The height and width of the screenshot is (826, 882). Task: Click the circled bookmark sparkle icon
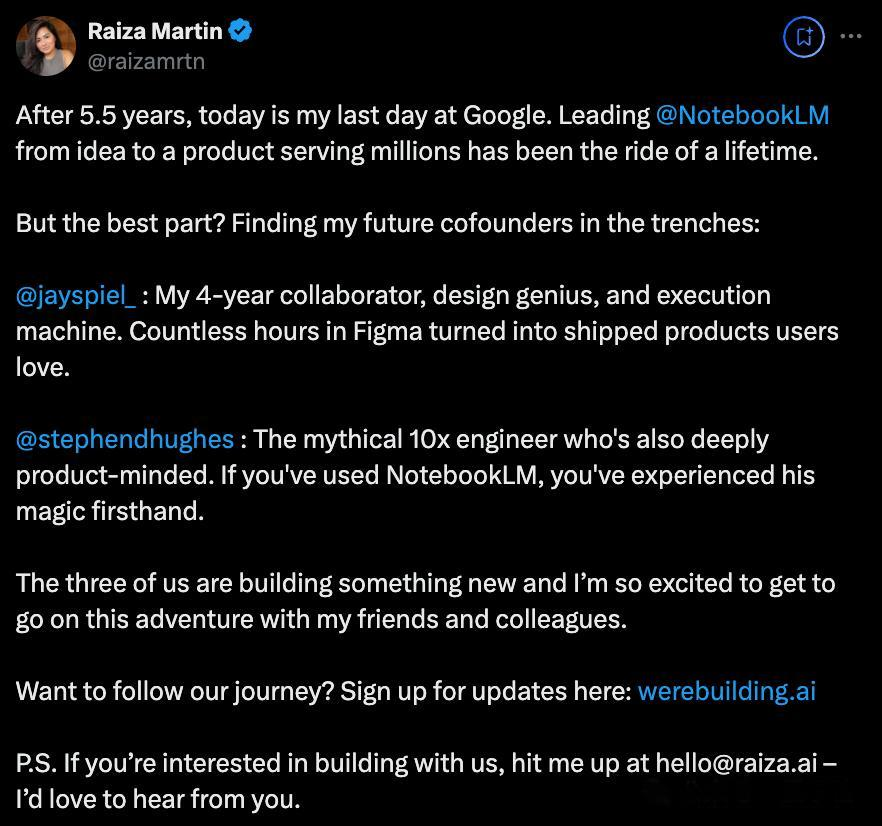[x=804, y=37]
